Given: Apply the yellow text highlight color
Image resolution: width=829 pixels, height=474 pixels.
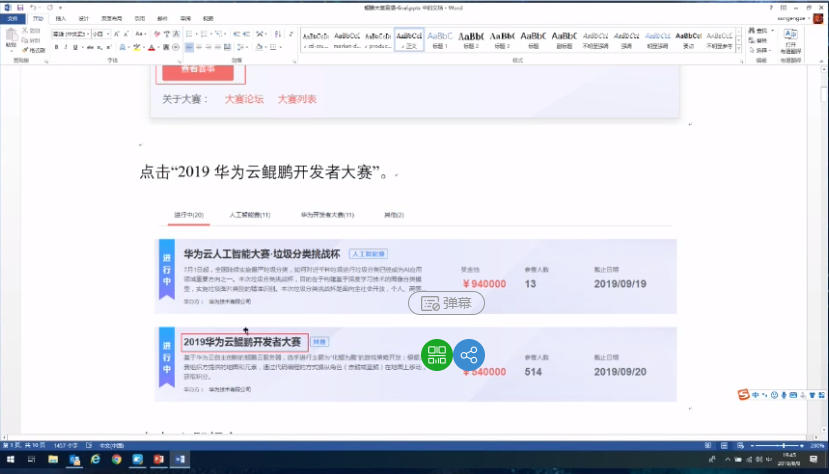Looking at the screenshot, I should [x=137, y=48].
